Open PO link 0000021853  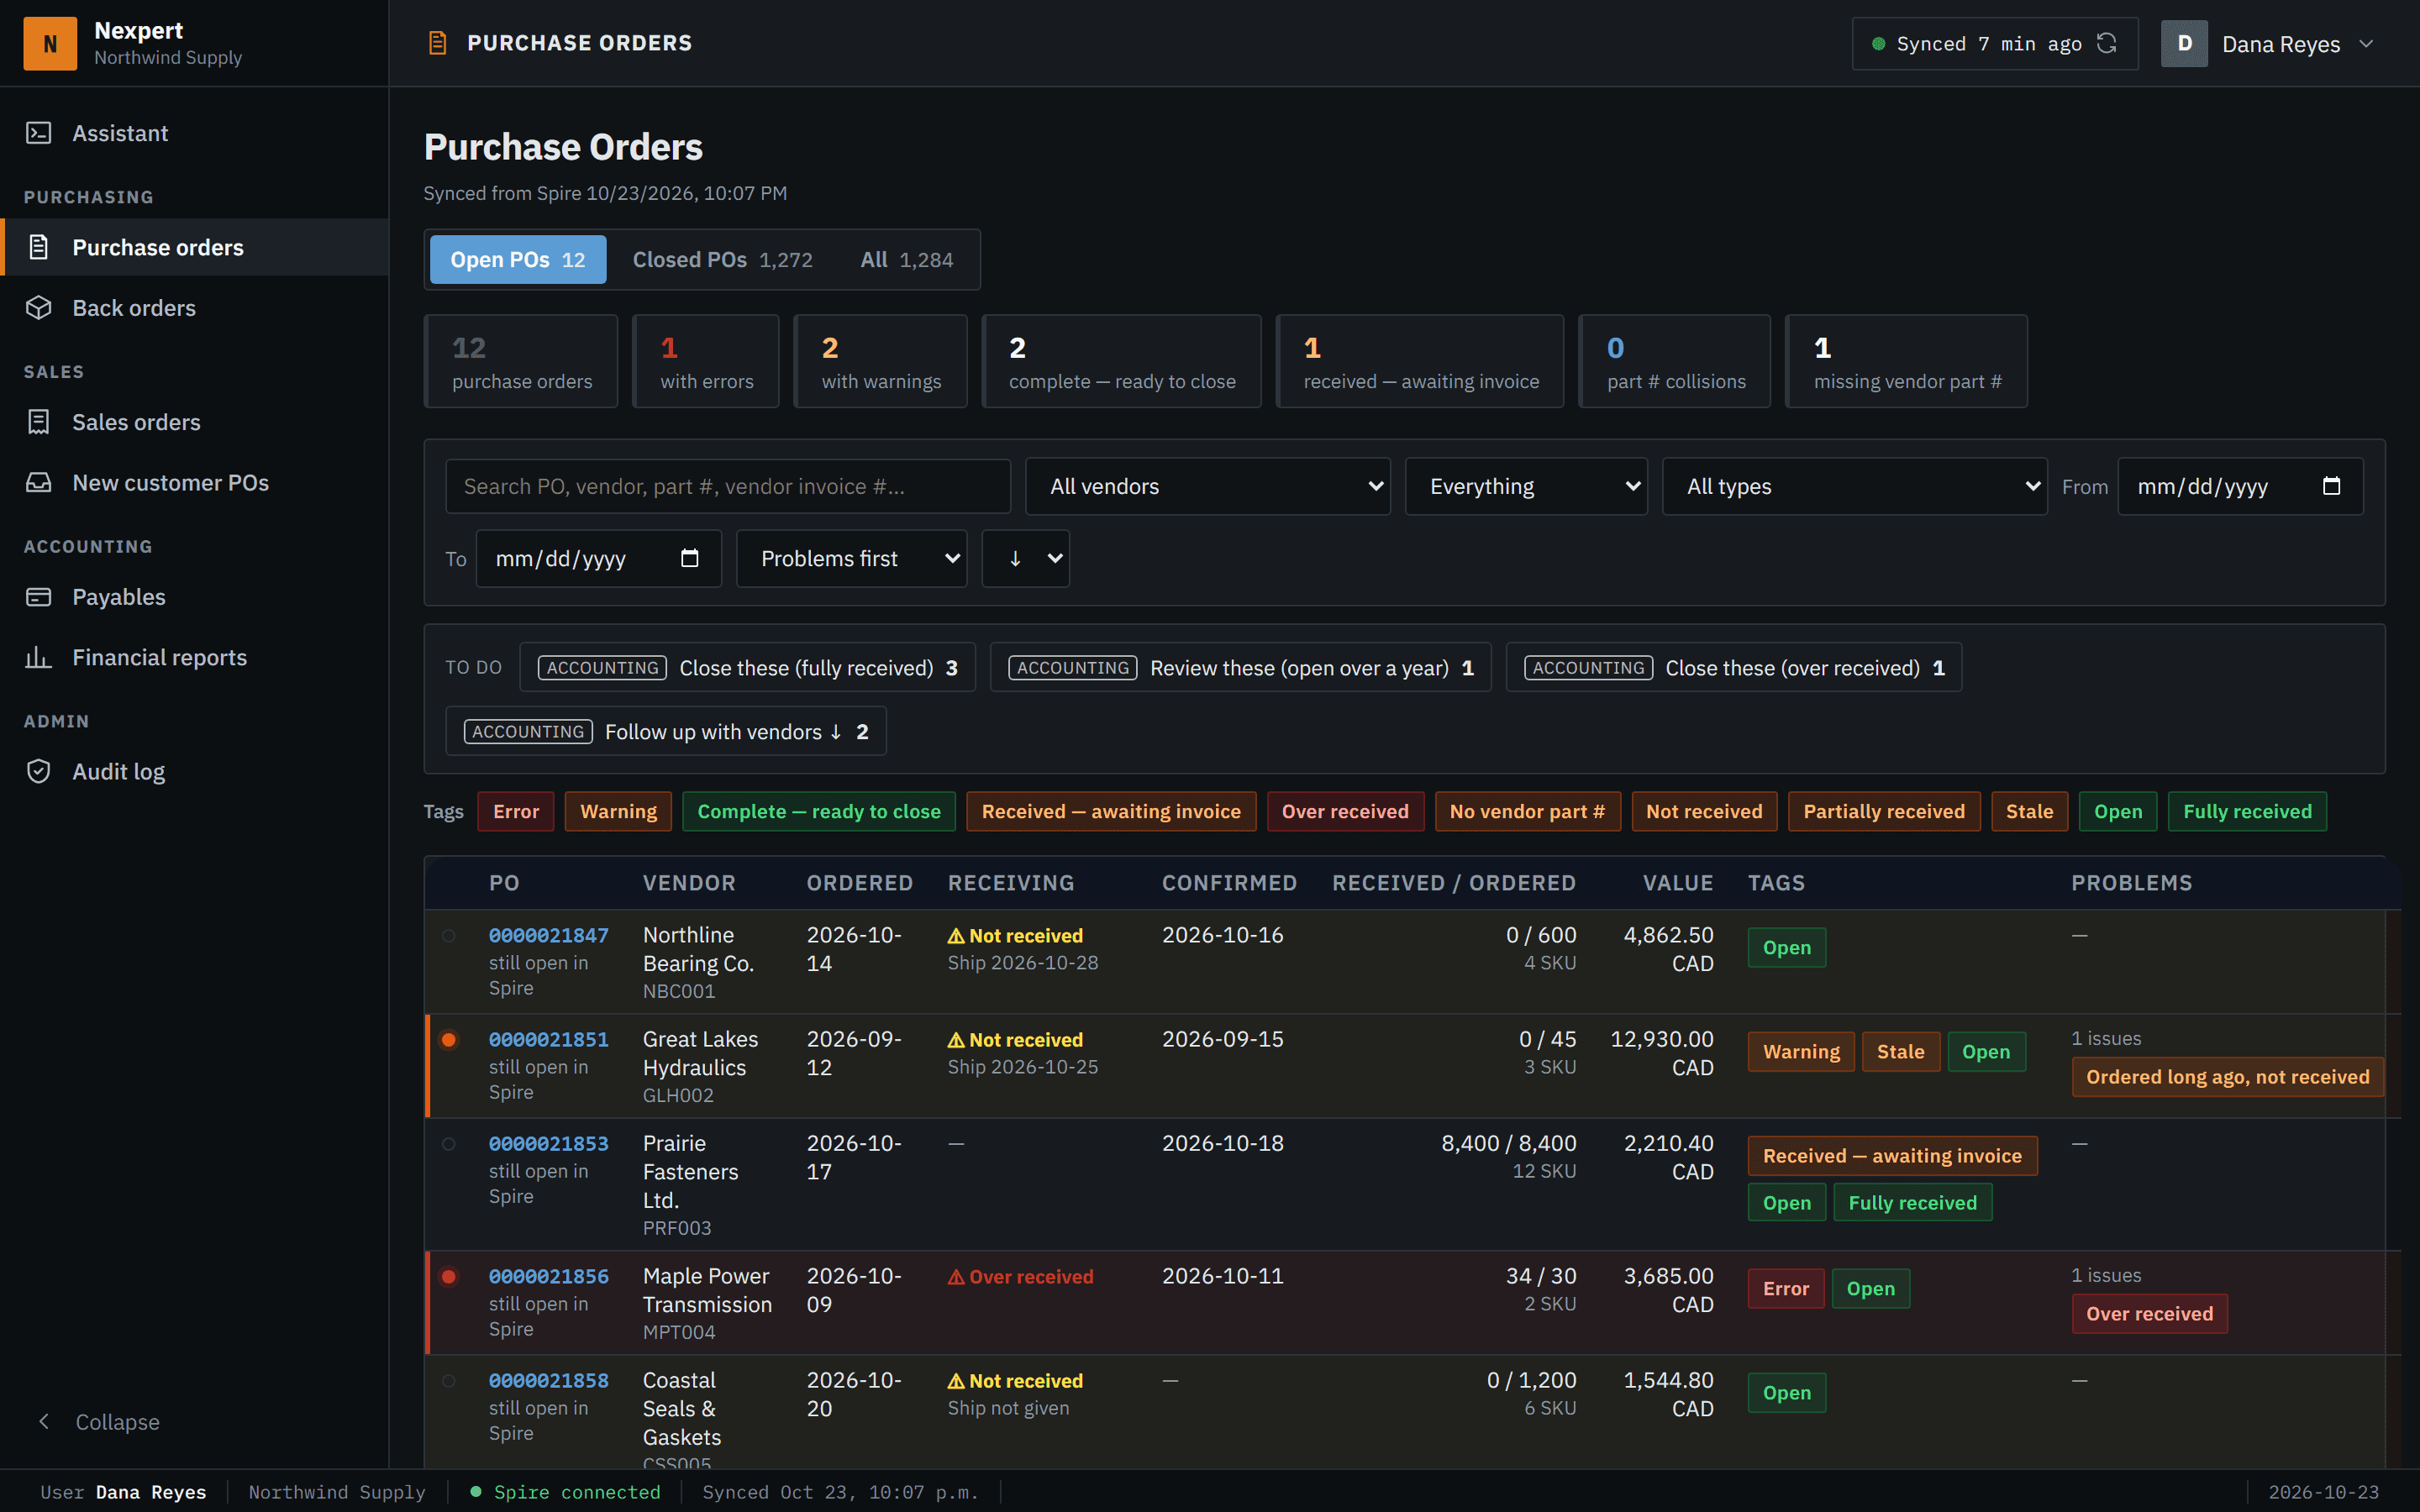pos(548,1143)
